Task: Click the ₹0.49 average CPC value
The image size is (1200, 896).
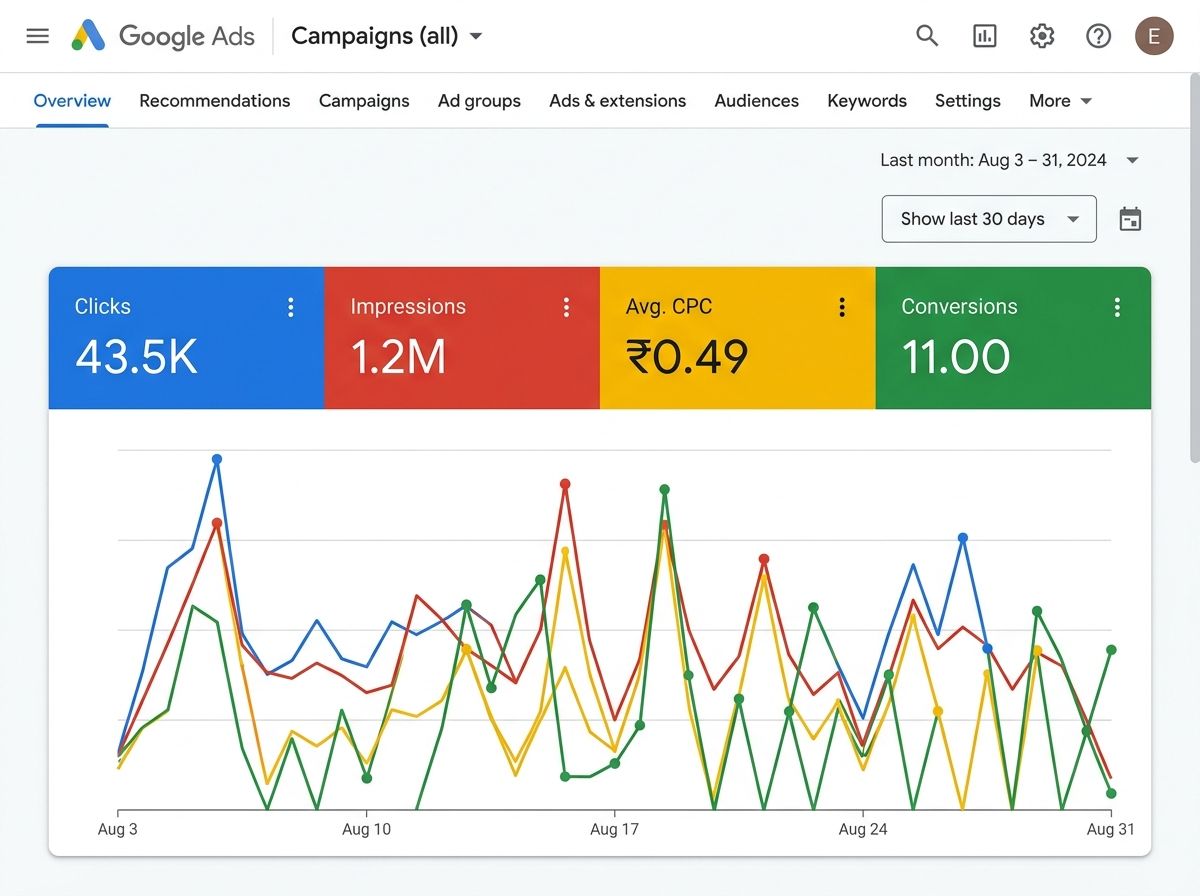Action: [x=687, y=357]
